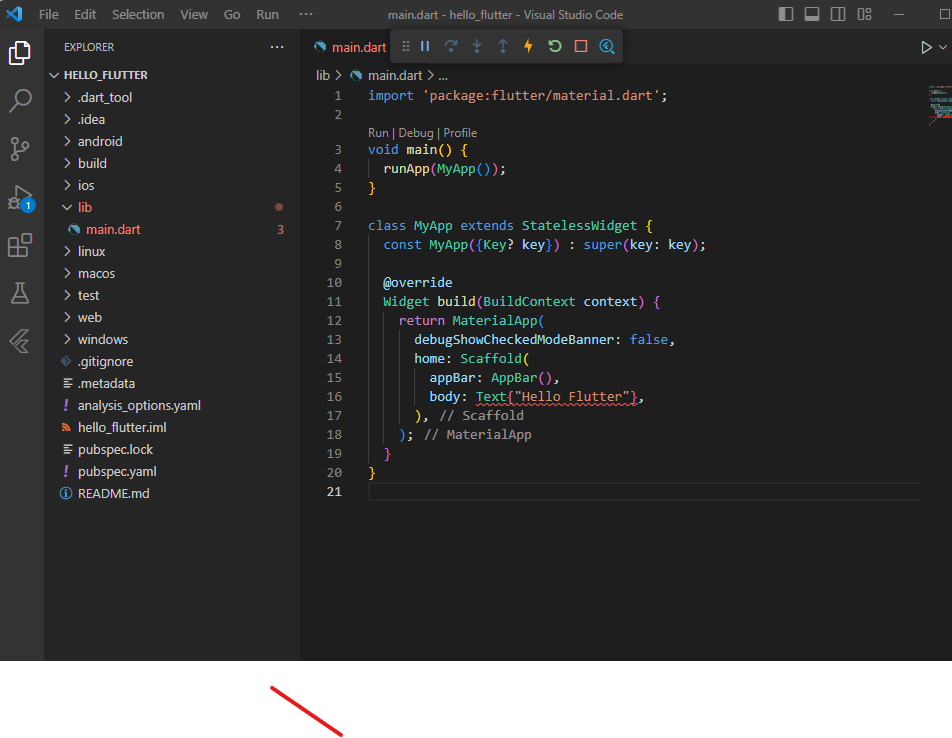Click the debug Step Over button
The width and height of the screenshot is (952, 738).
click(x=451, y=46)
